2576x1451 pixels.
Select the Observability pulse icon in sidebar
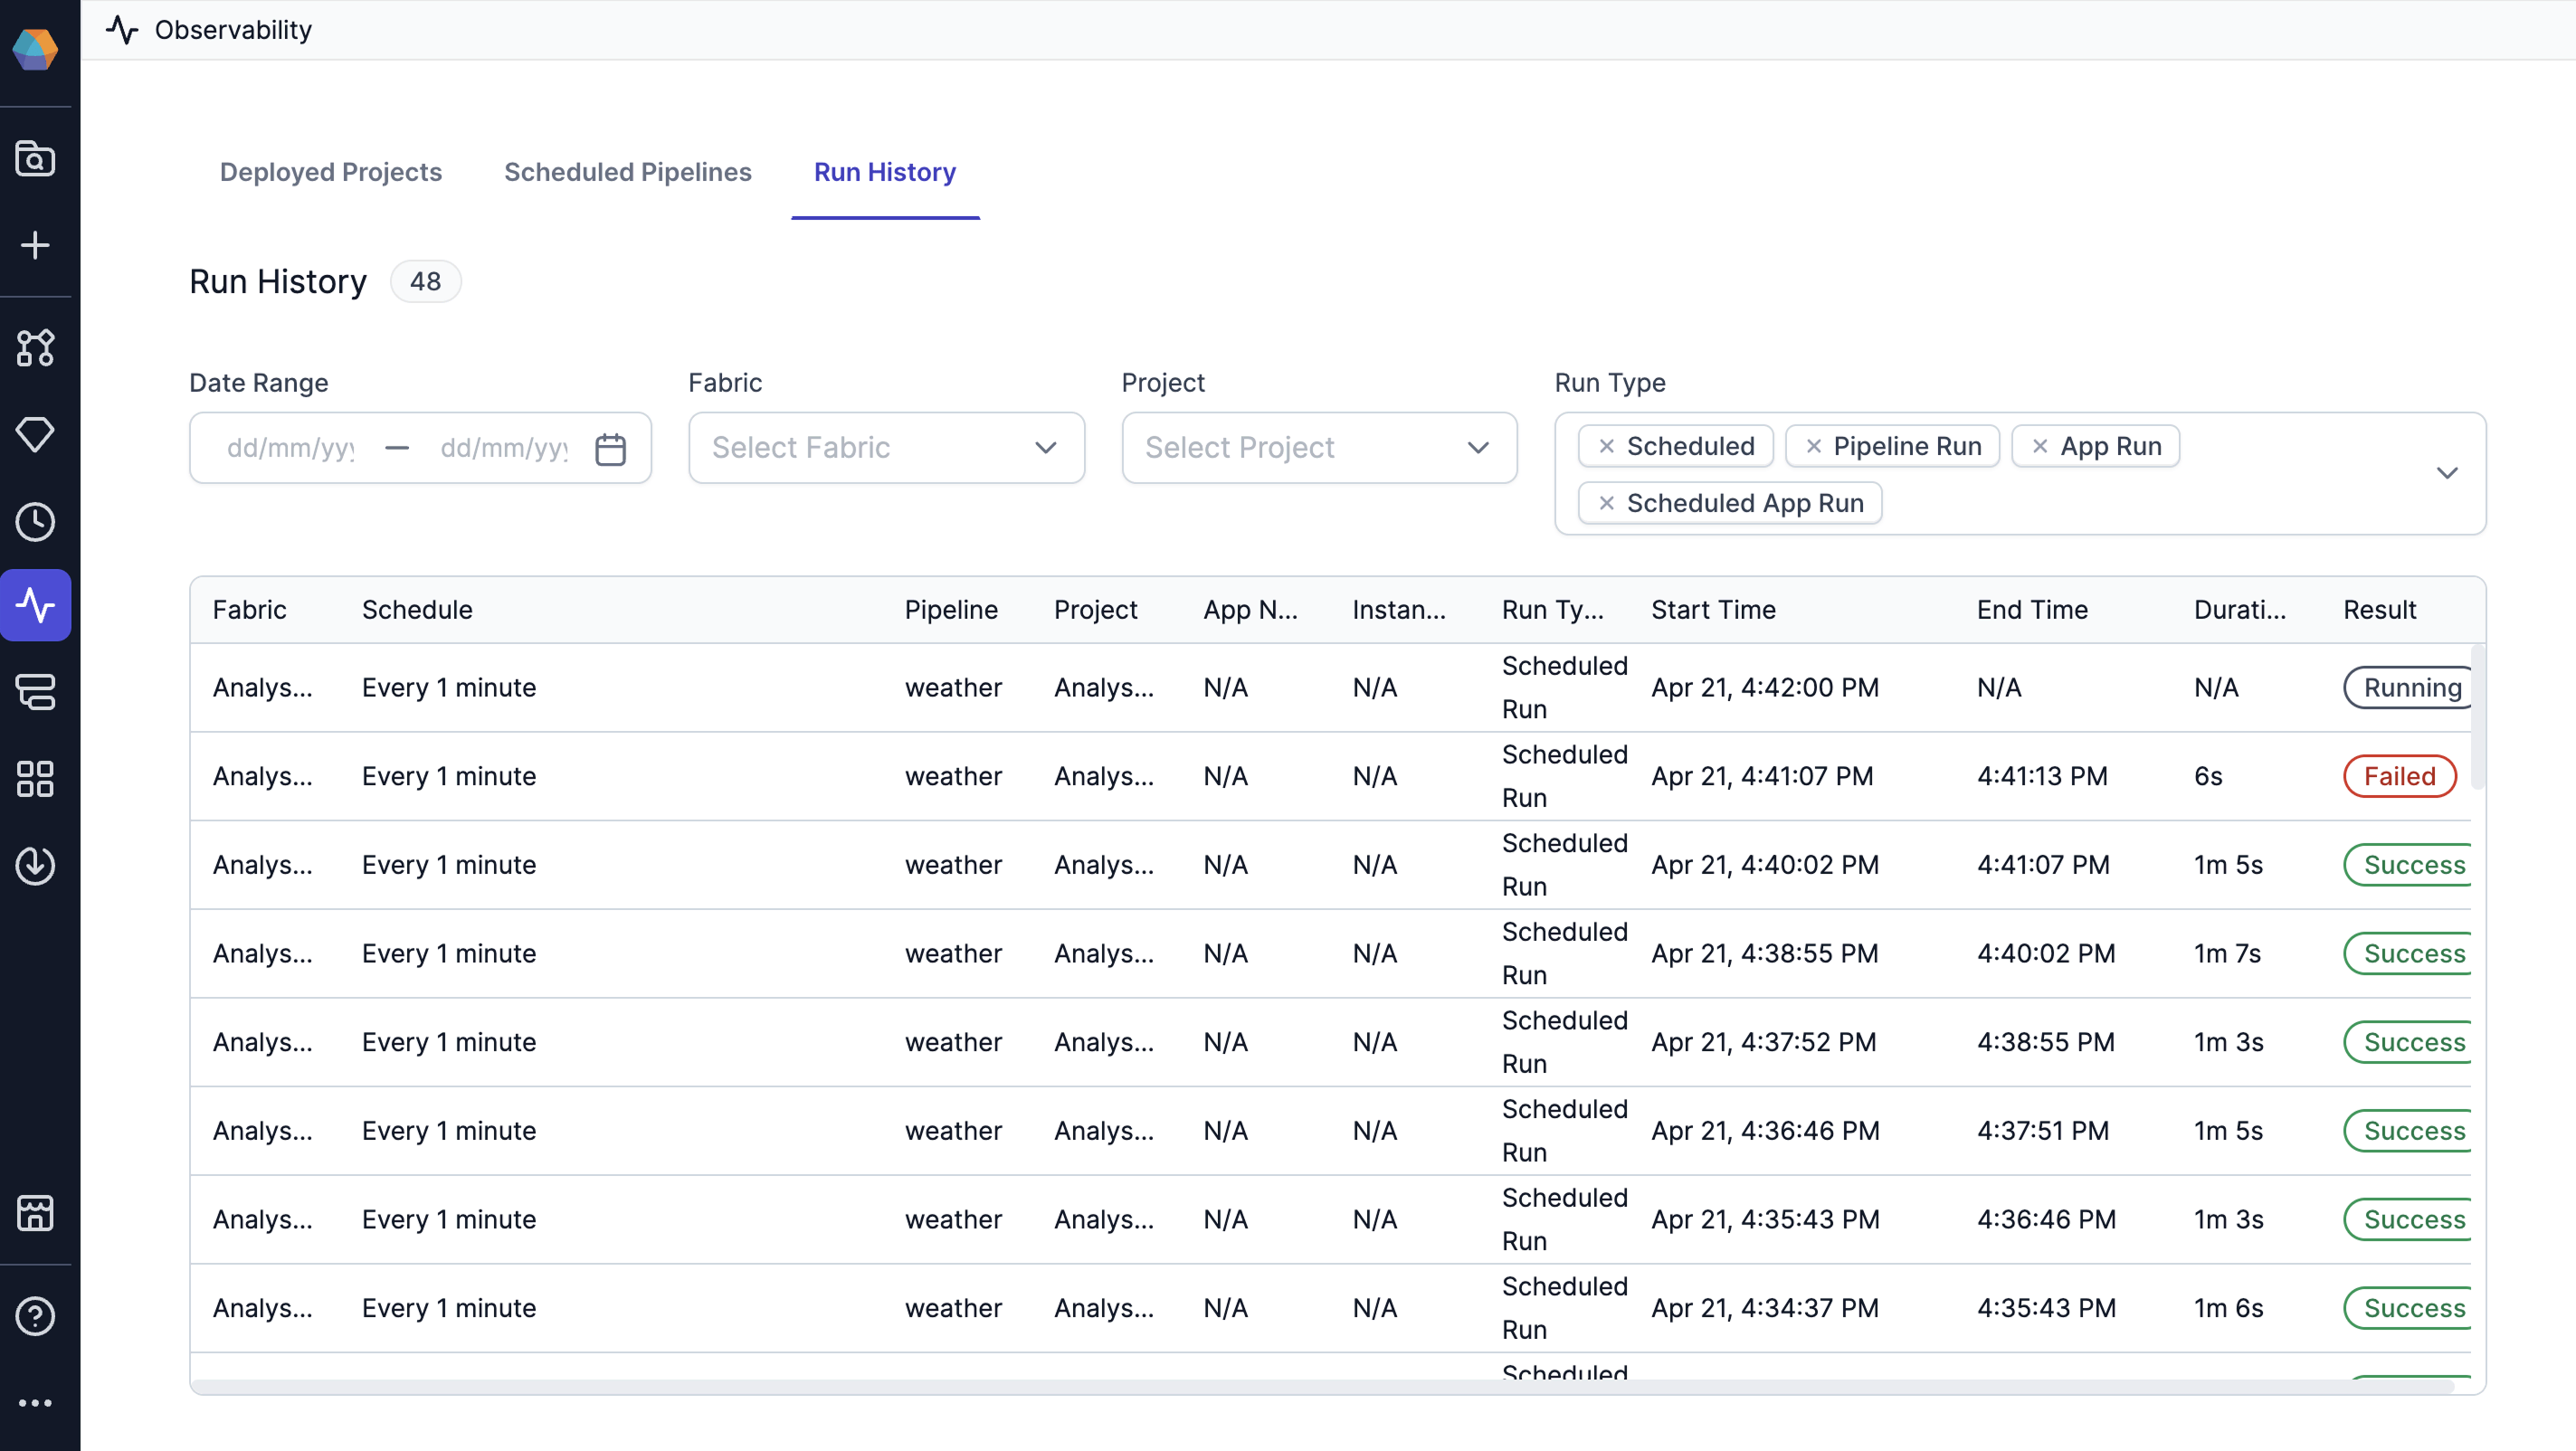tap(35, 605)
